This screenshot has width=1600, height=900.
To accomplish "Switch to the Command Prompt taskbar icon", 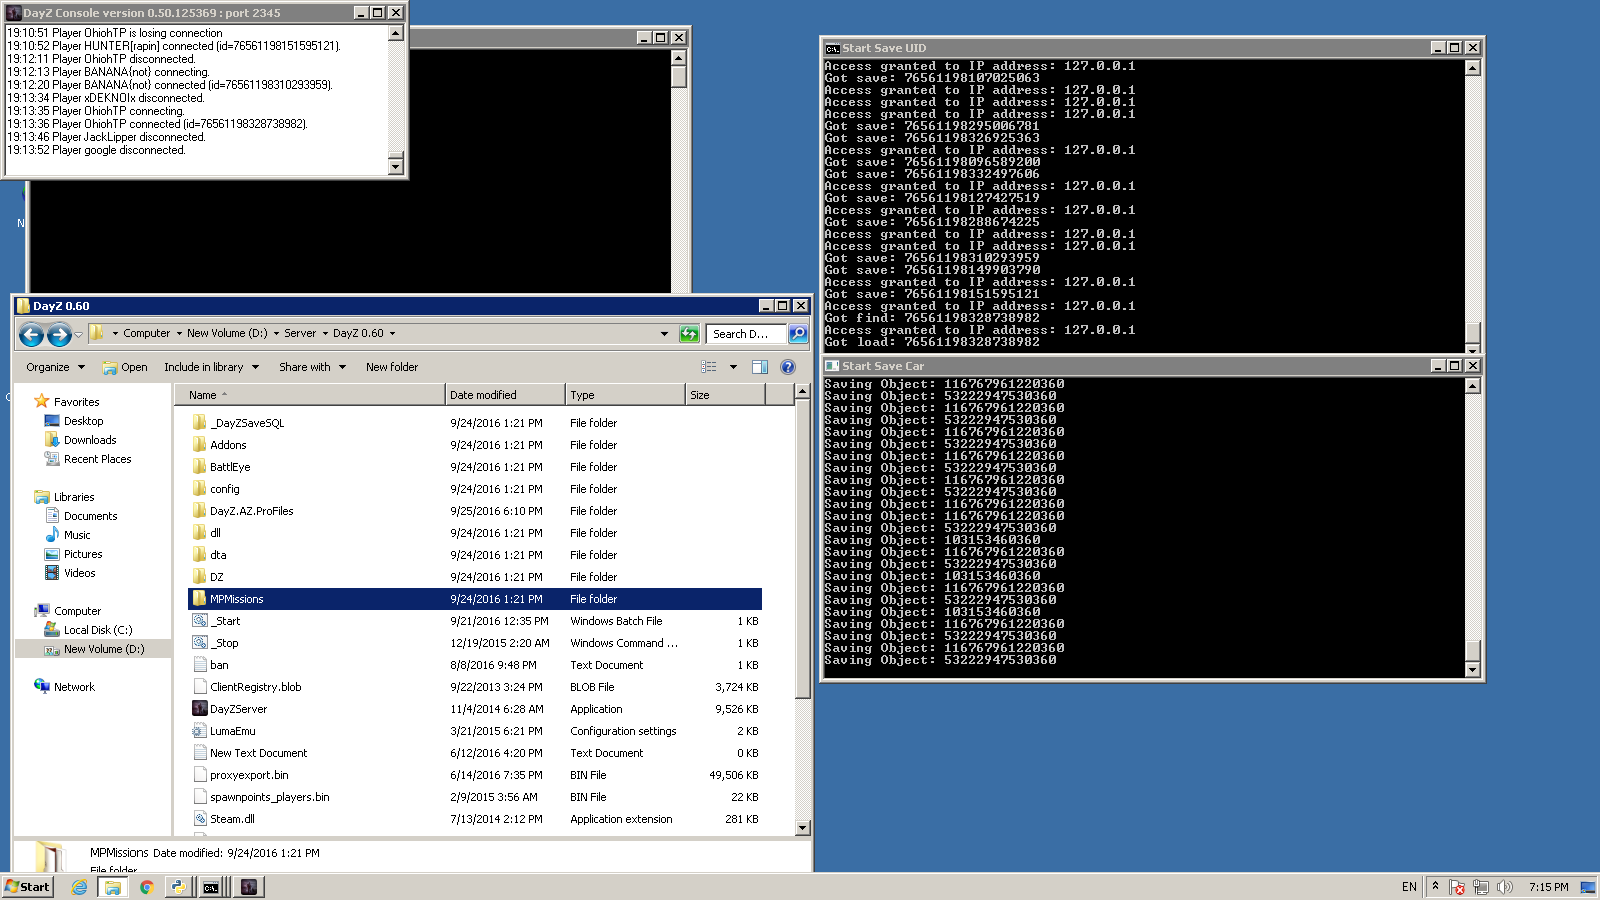I will (211, 887).
